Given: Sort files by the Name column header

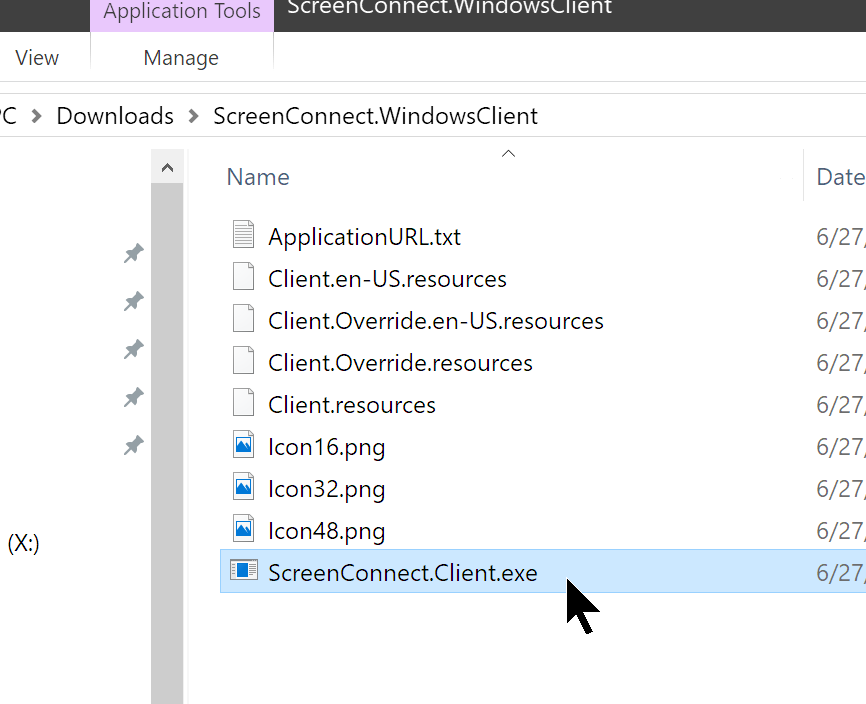Looking at the screenshot, I should (258, 177).
